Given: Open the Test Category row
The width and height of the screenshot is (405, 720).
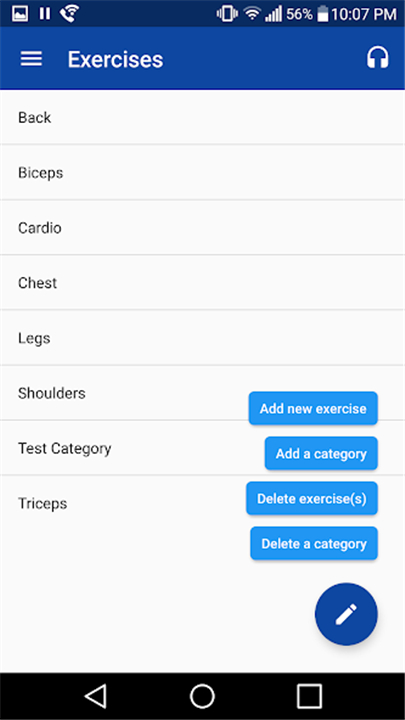Looking at the screenshot, I should click(x=202, y=448).
